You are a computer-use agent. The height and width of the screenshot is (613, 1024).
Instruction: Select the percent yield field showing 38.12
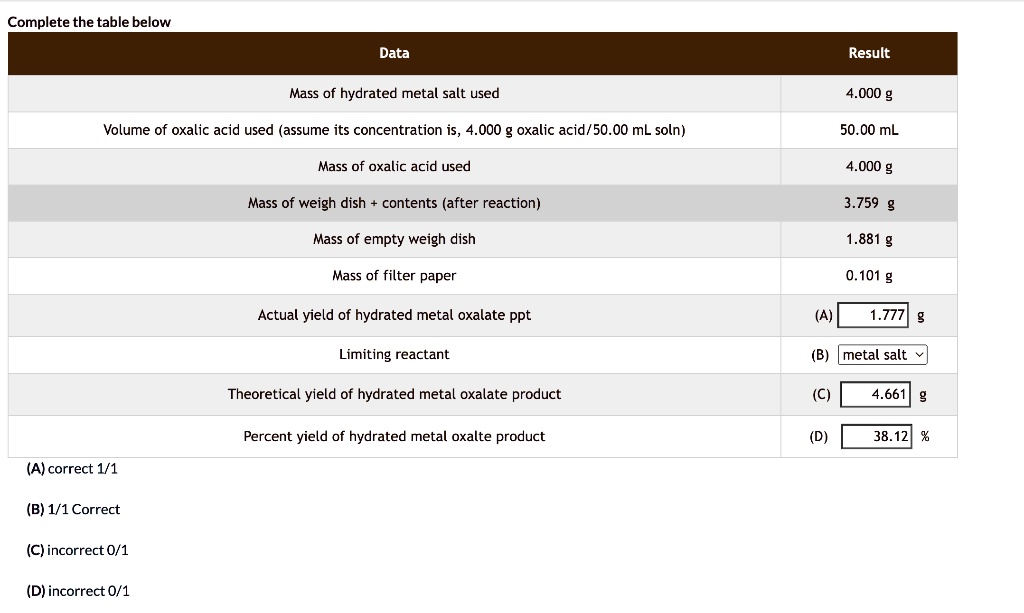(877, 436)
